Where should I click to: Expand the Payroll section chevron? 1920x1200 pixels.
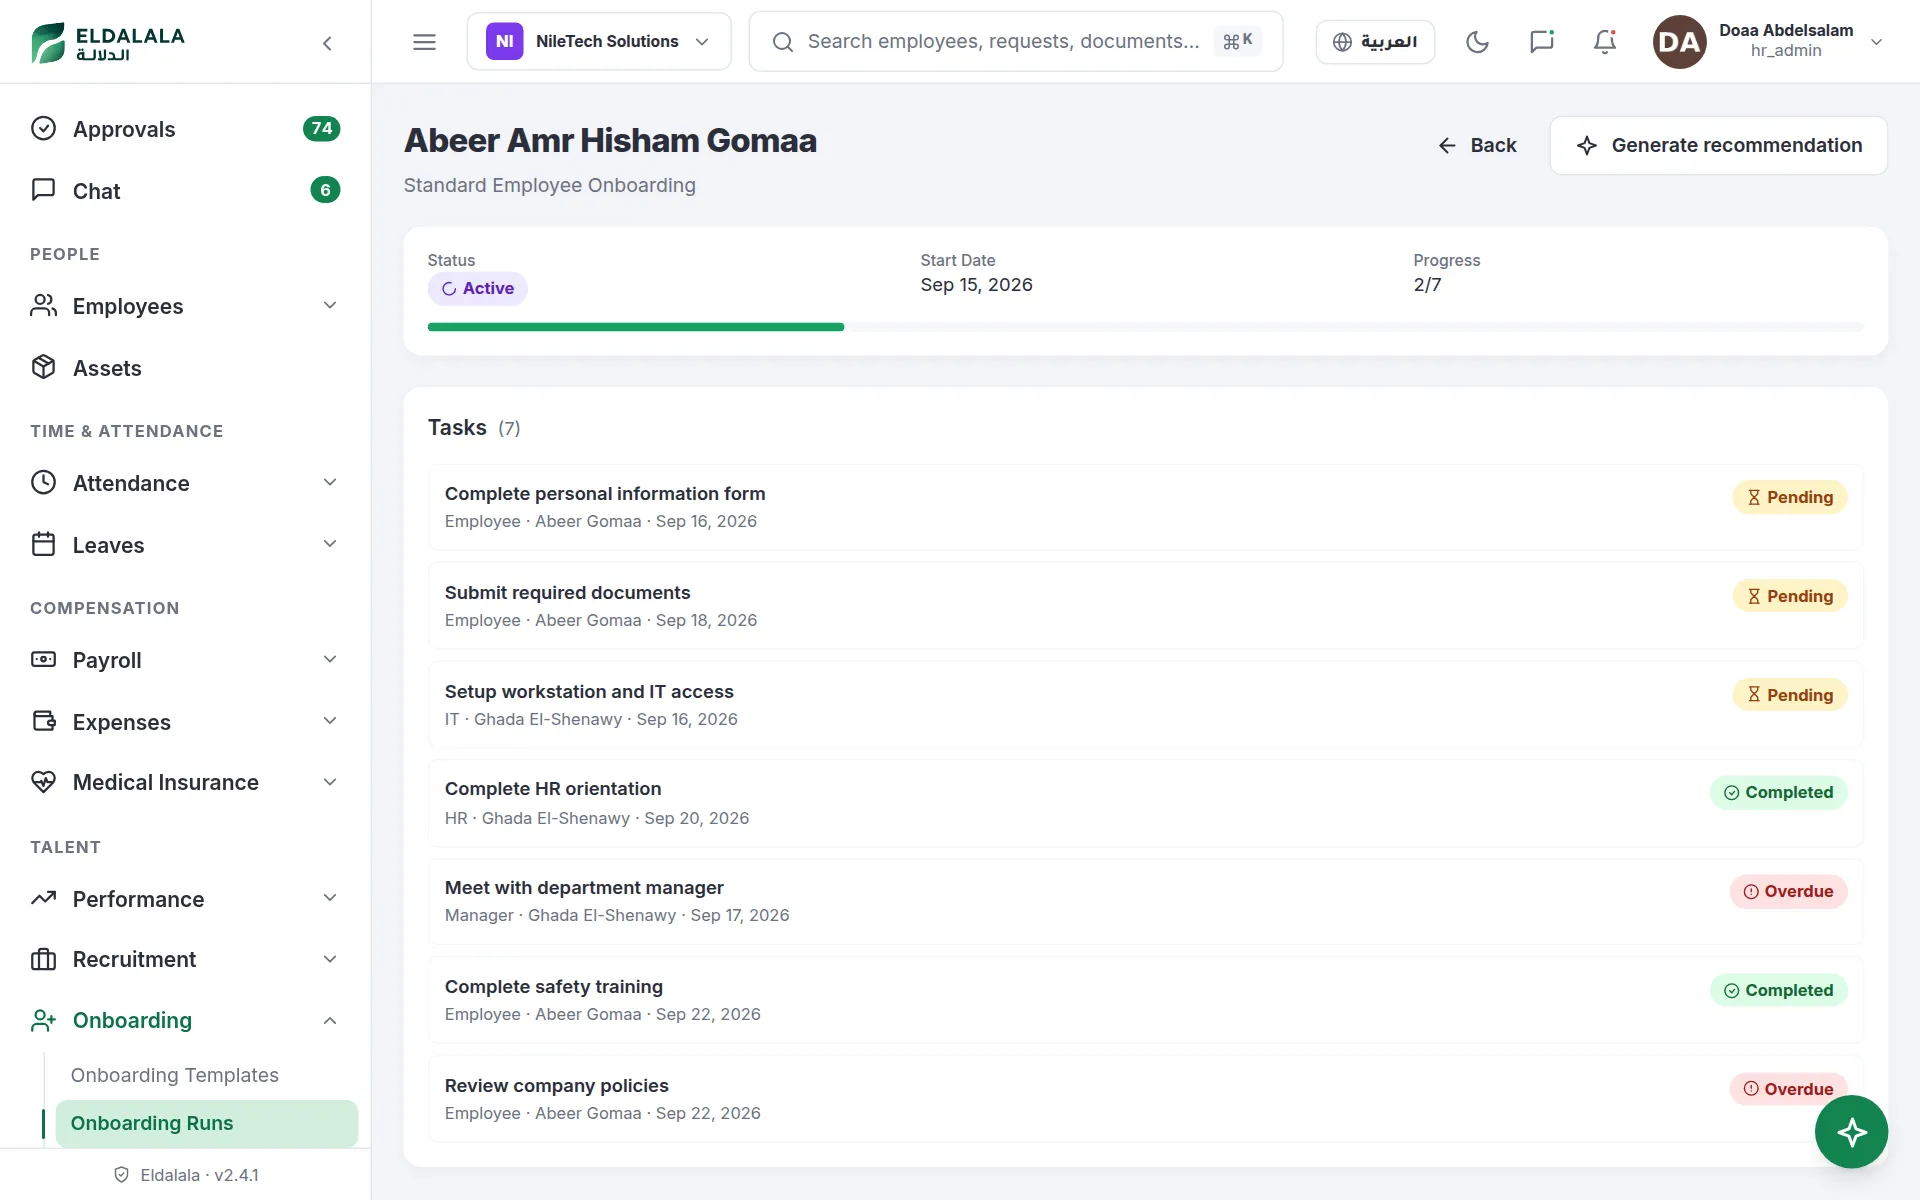click(330, 659)
